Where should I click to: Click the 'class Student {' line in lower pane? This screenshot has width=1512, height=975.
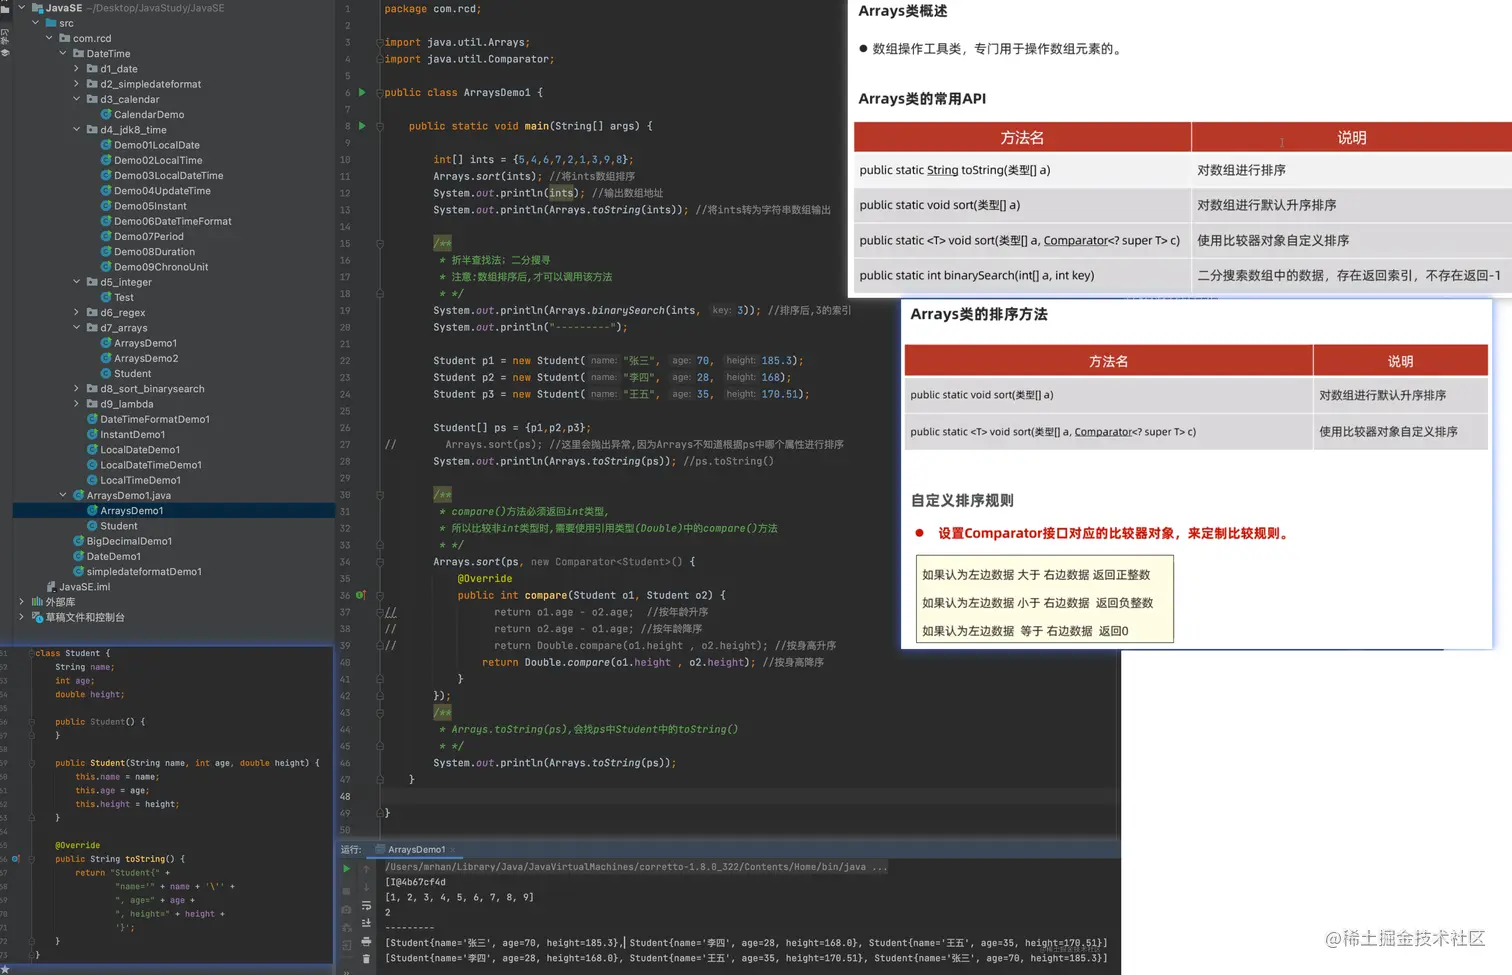pyautogui.click(x=73, y=653)
